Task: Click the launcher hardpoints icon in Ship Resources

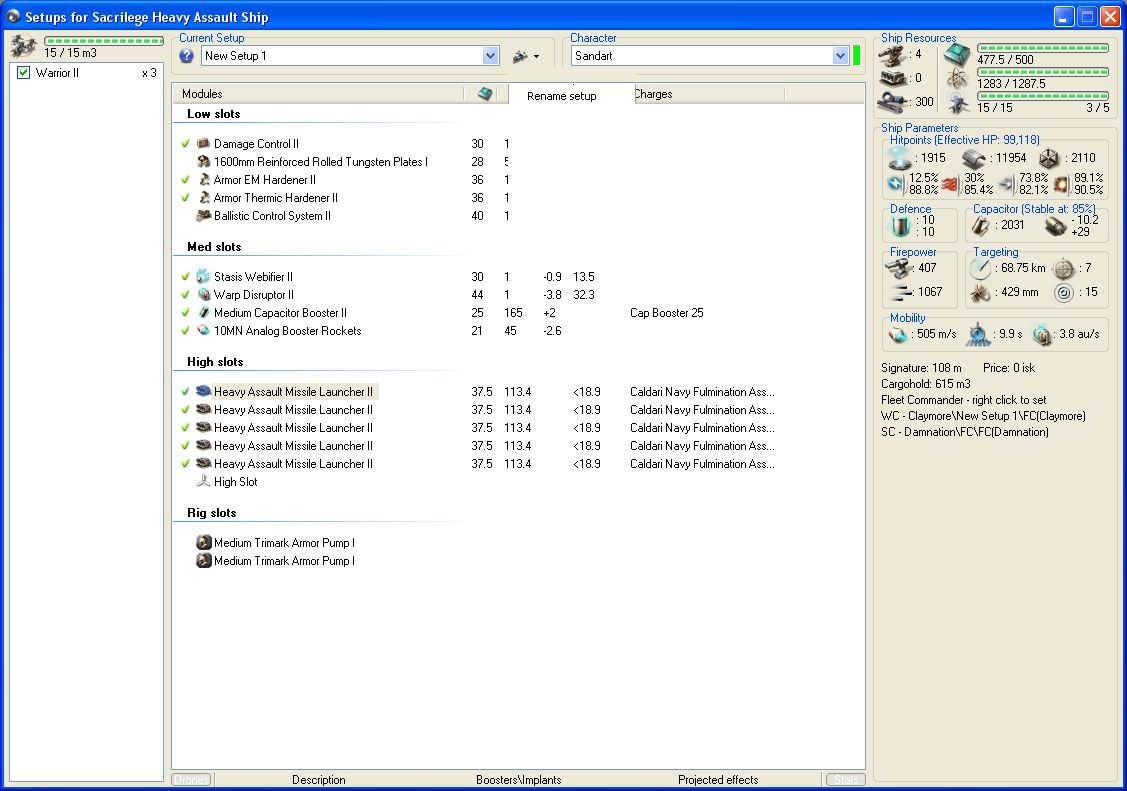Action: (893, 78)
